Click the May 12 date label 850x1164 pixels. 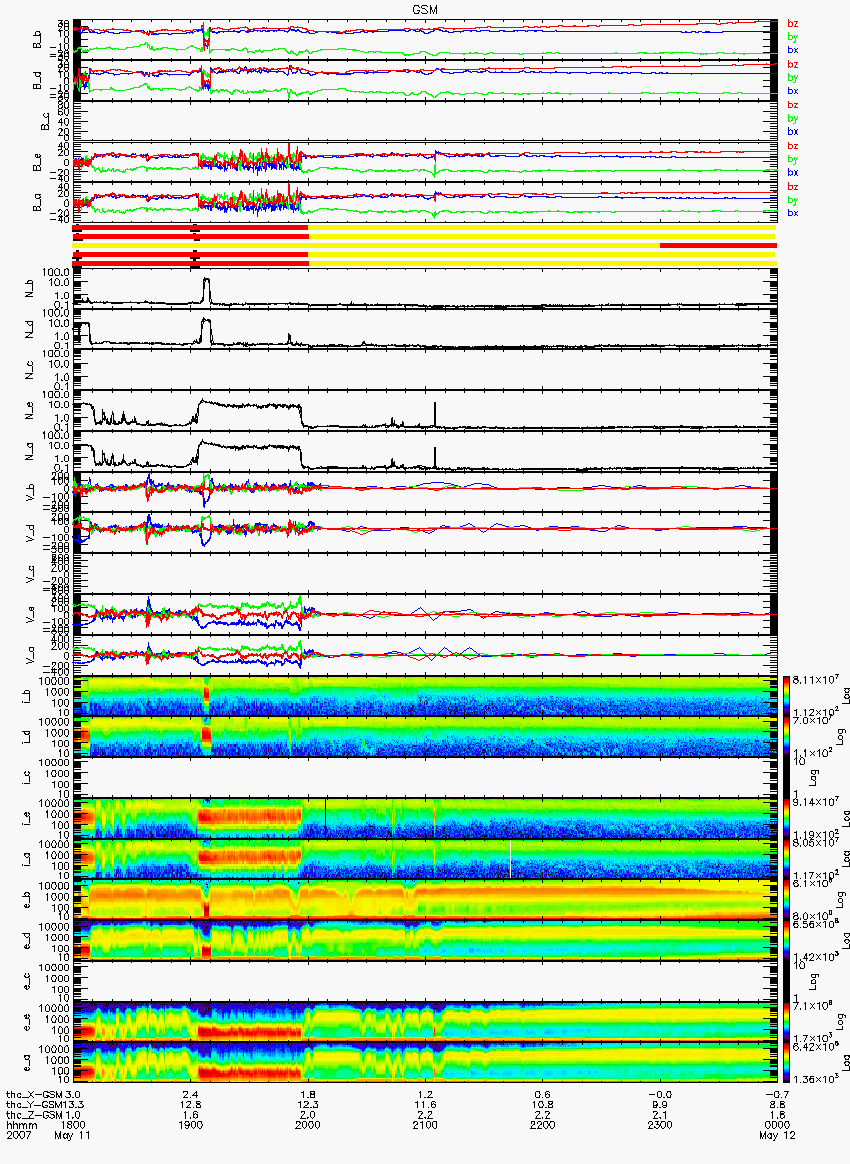(777, 1135)
